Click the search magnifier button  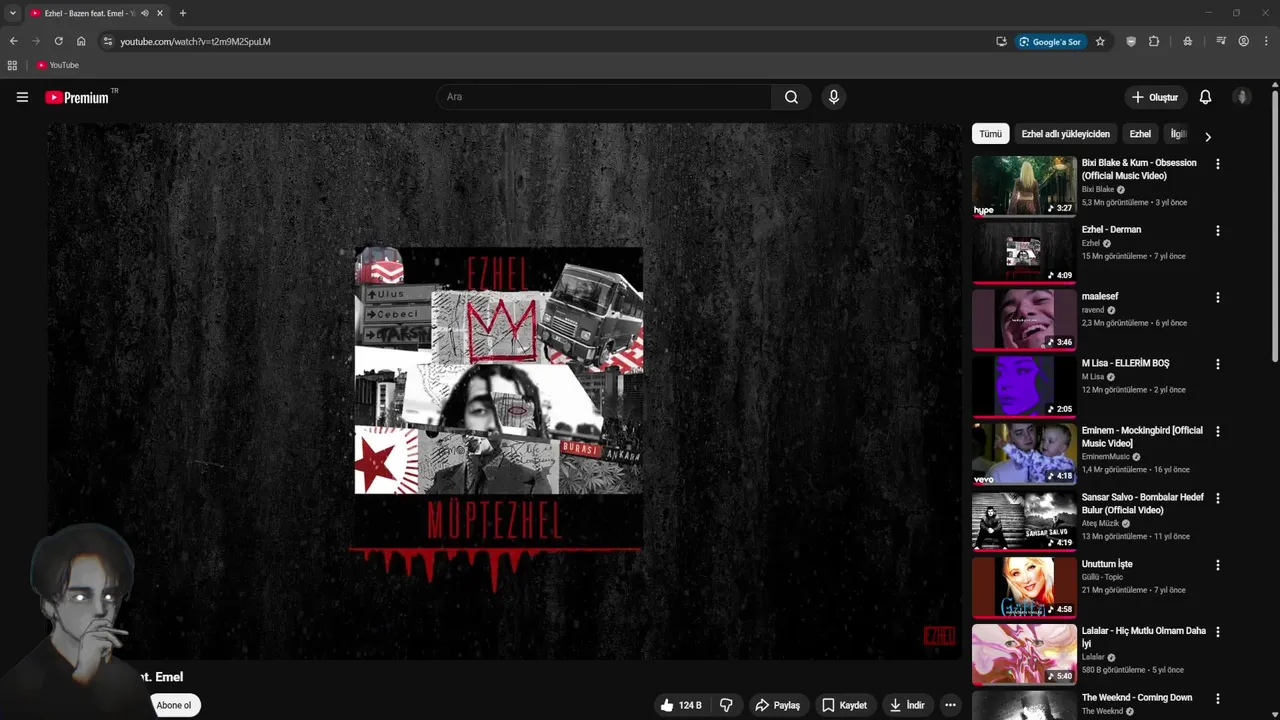tap(791, 97)
